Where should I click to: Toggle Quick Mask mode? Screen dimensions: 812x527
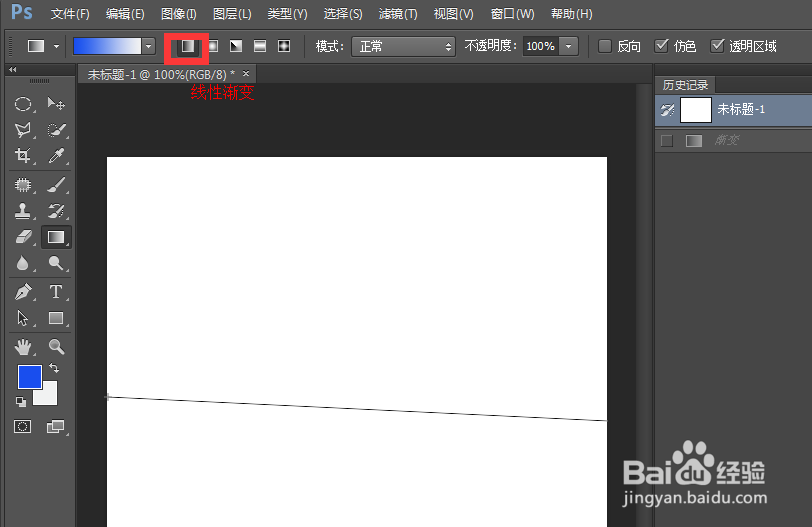point(22,427)
